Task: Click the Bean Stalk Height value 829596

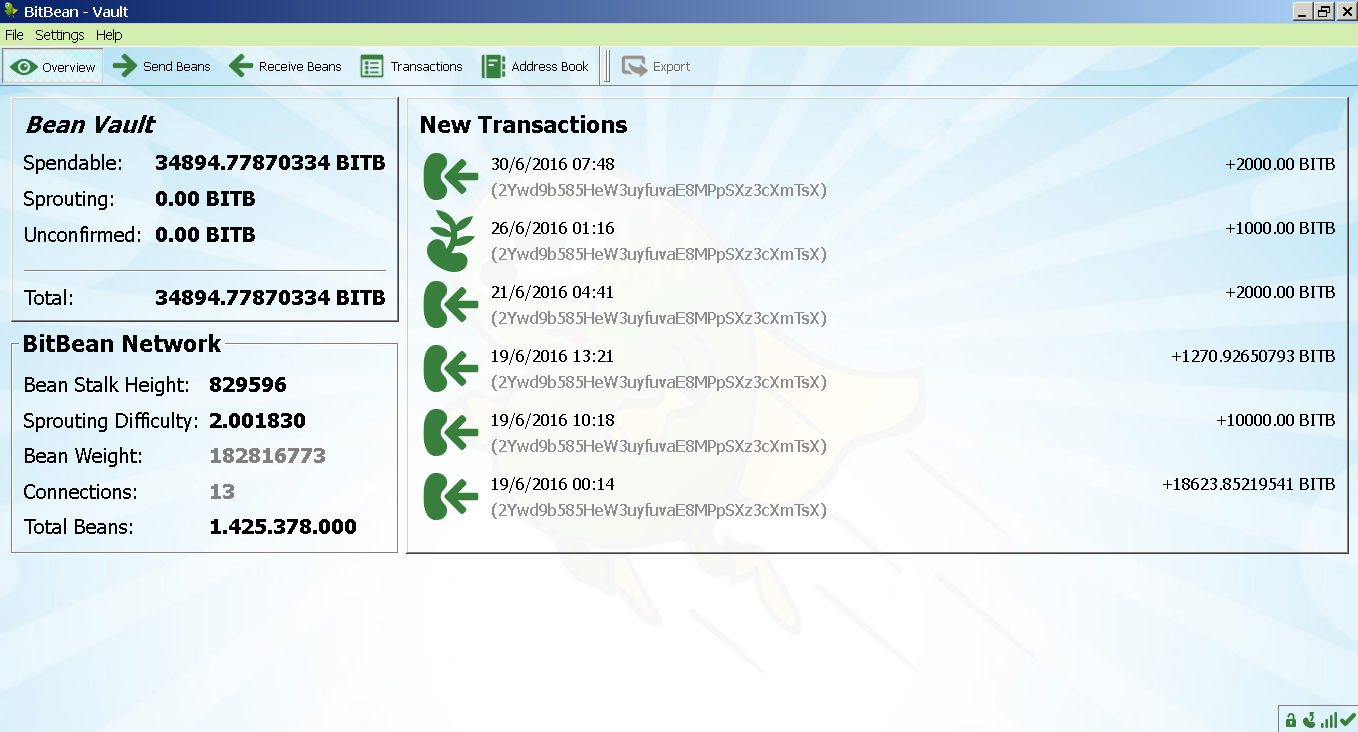Action: point(248,385)
